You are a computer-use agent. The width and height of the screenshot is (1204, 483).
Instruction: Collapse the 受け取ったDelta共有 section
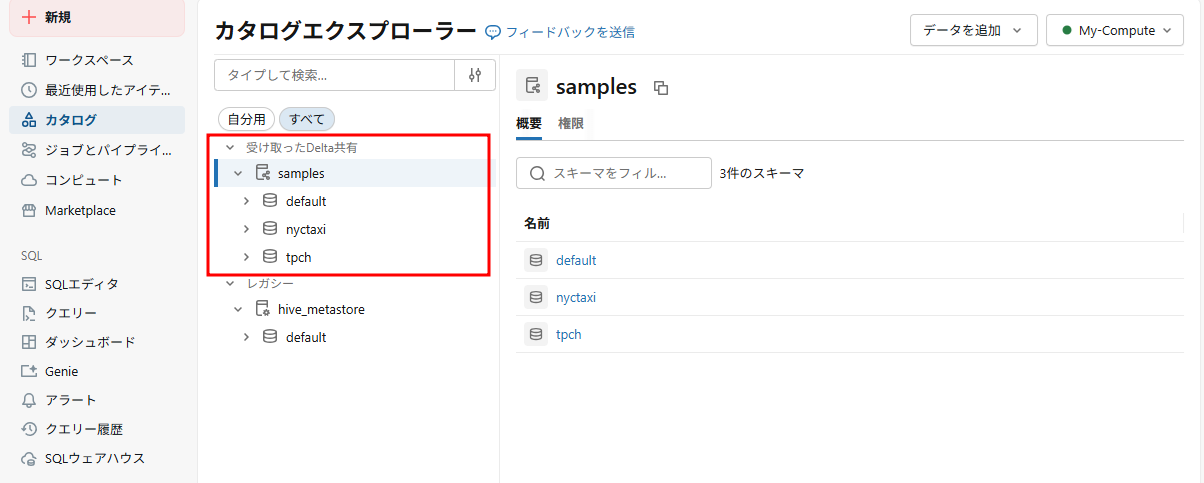230,147
